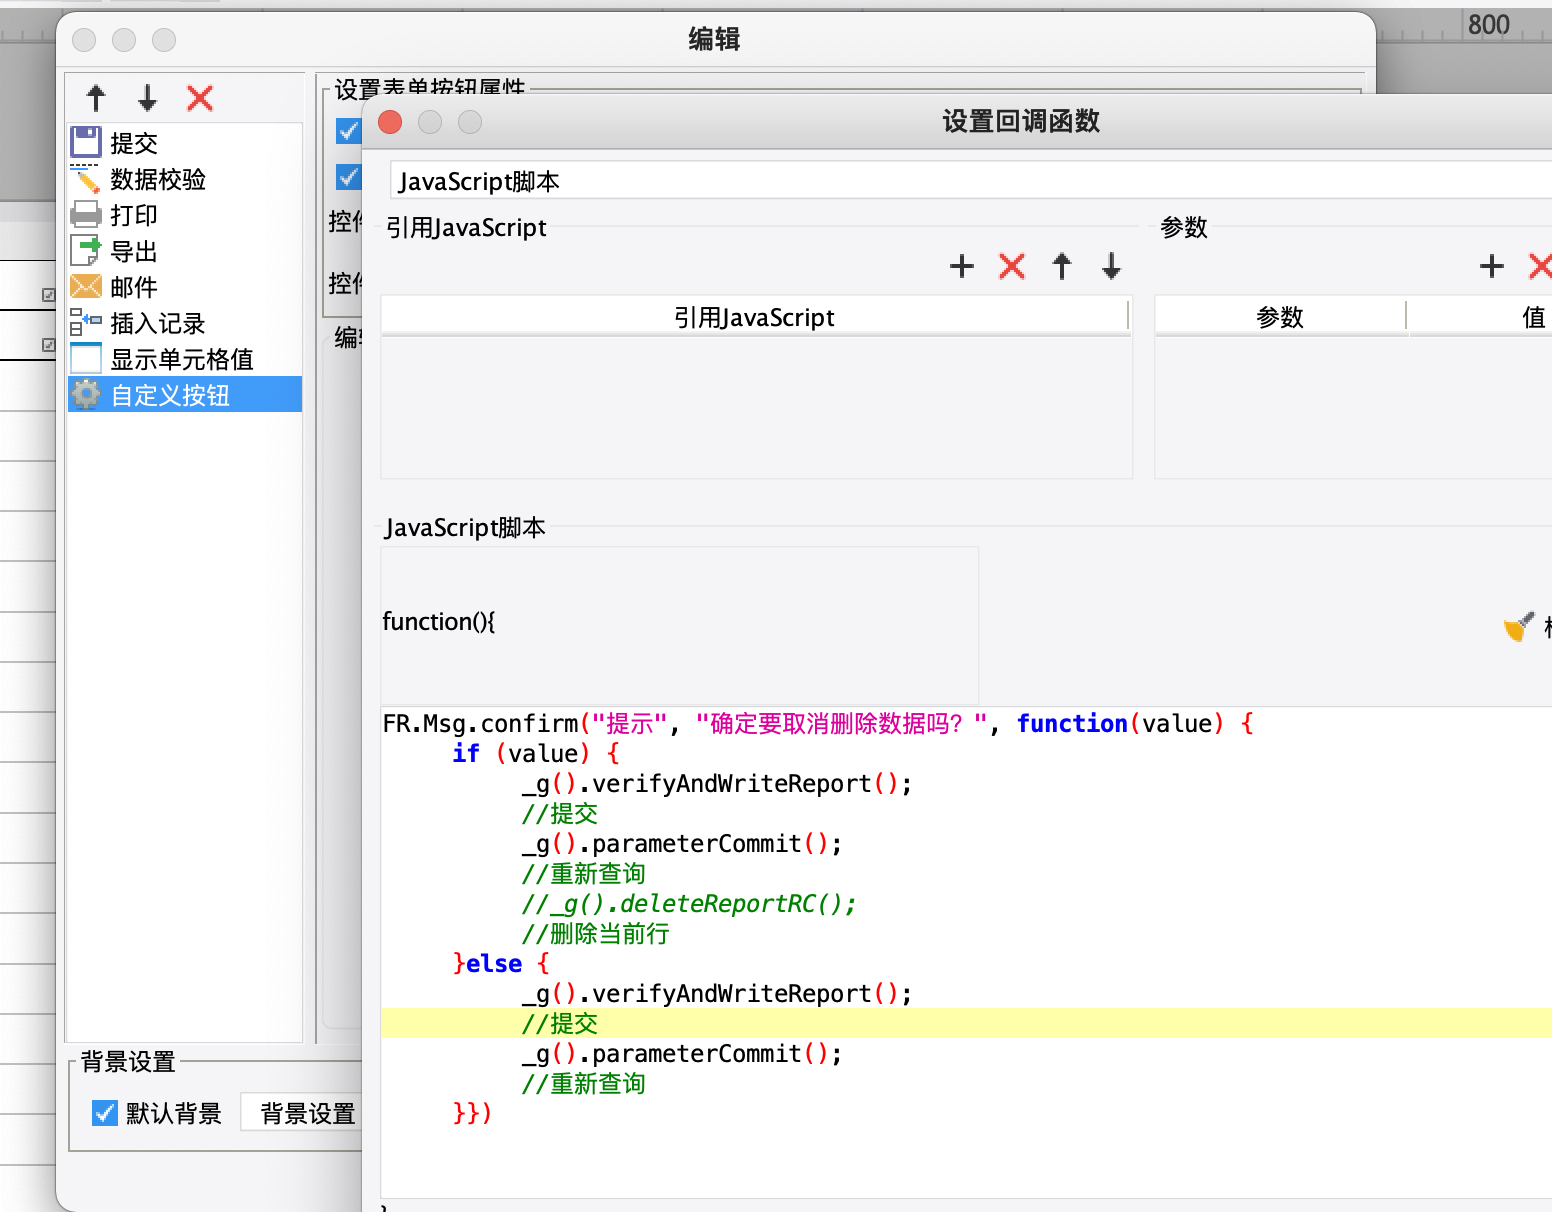Image resolution: width=1552 pixels, height=1212 pixels.
Task: Select 数据校验 in the button list
Action: click(x=157, y=179)
